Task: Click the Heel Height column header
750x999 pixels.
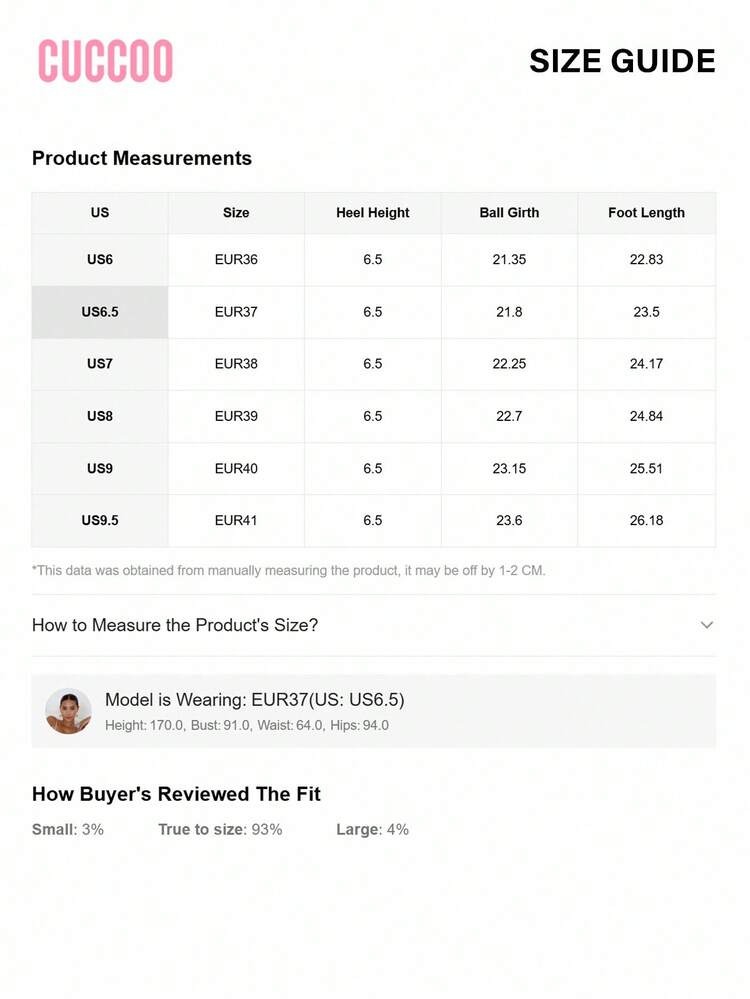Action: pyautogui.click(x=373, y=213)
